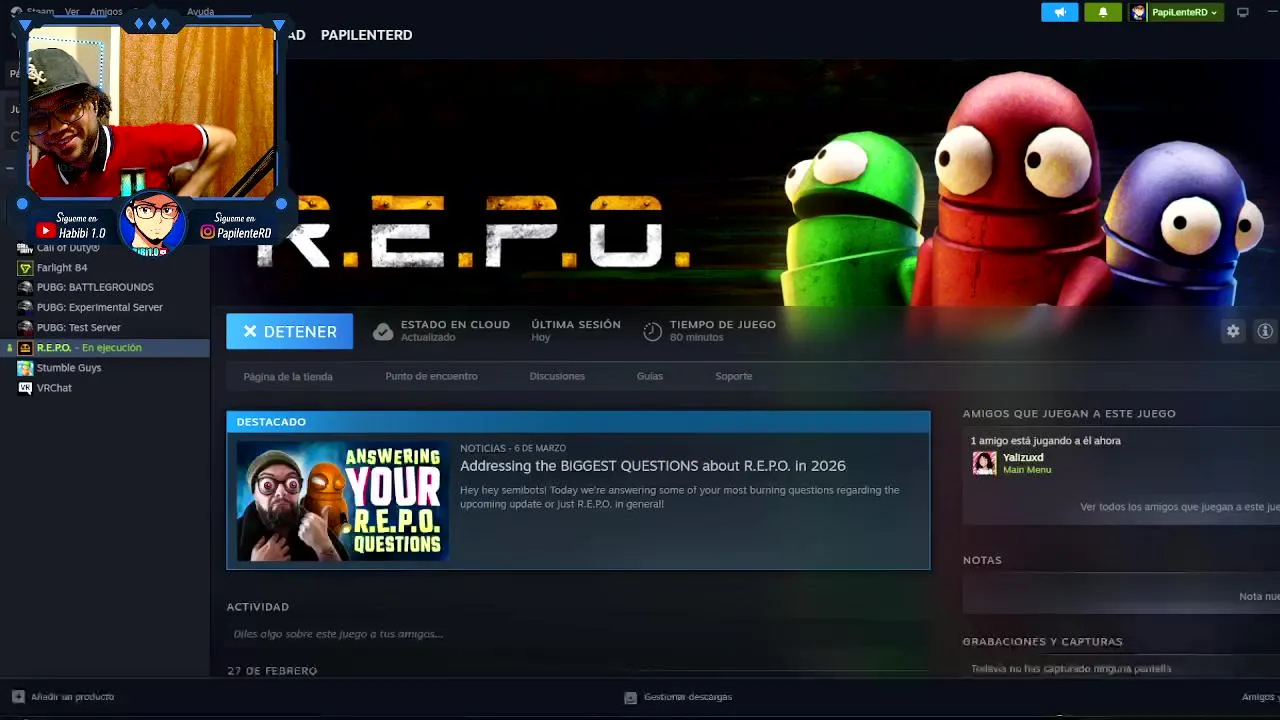Open the Answering Your R.E.P.O. Questions thumbnail
1280x720 pixels.
pos(343,500)
